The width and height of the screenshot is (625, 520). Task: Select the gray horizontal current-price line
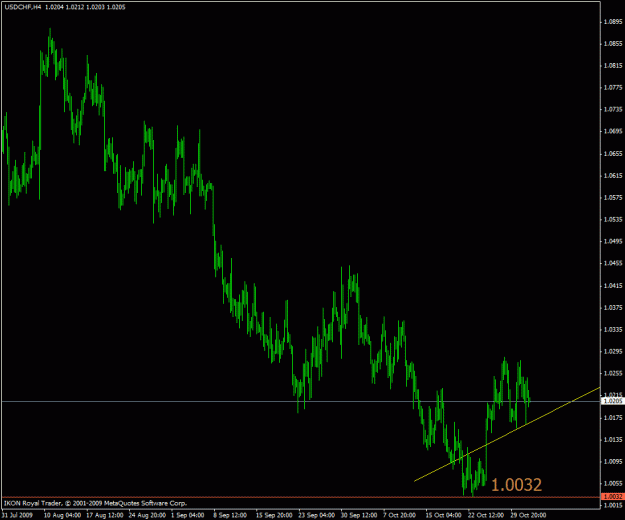pos(301,401)
